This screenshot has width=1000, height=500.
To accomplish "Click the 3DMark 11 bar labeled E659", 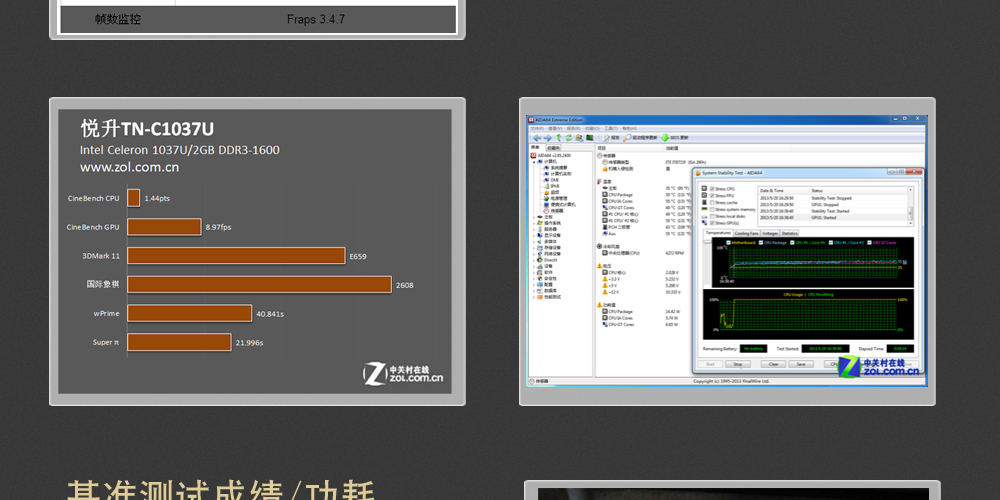I will coord(236,256).
